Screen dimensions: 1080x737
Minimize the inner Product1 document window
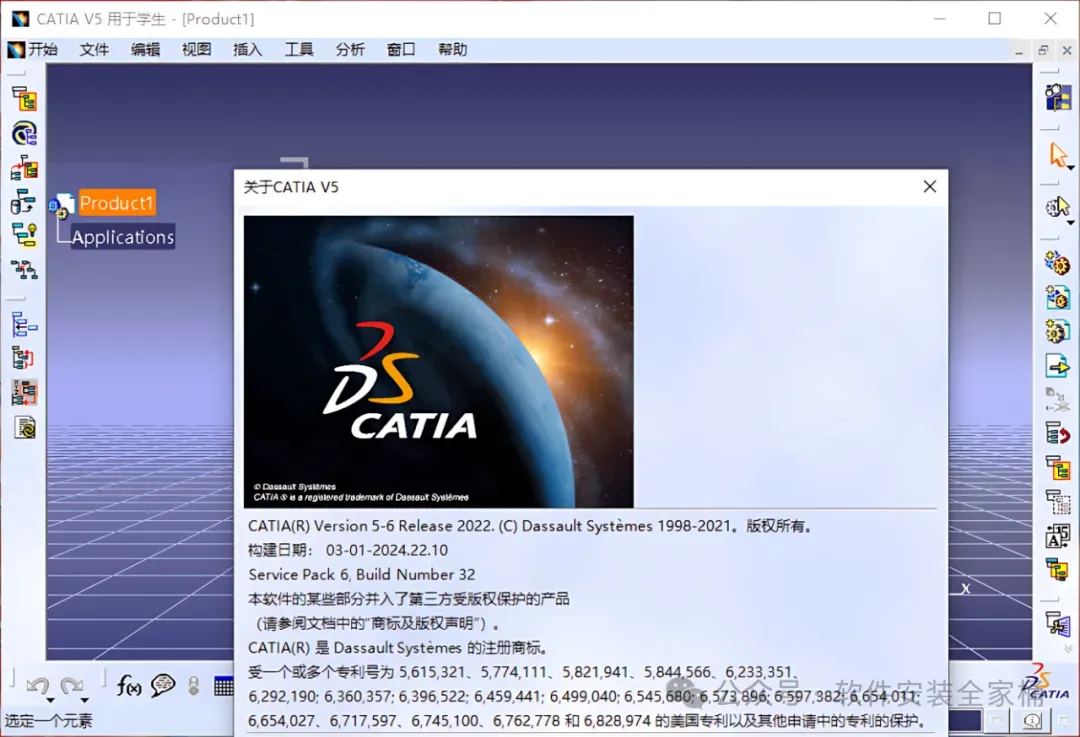pos(1019,50)
